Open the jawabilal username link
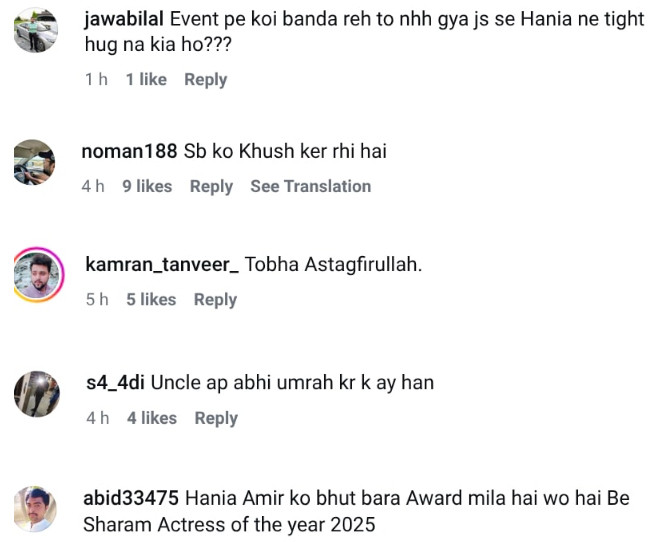 tap(125, 20)
